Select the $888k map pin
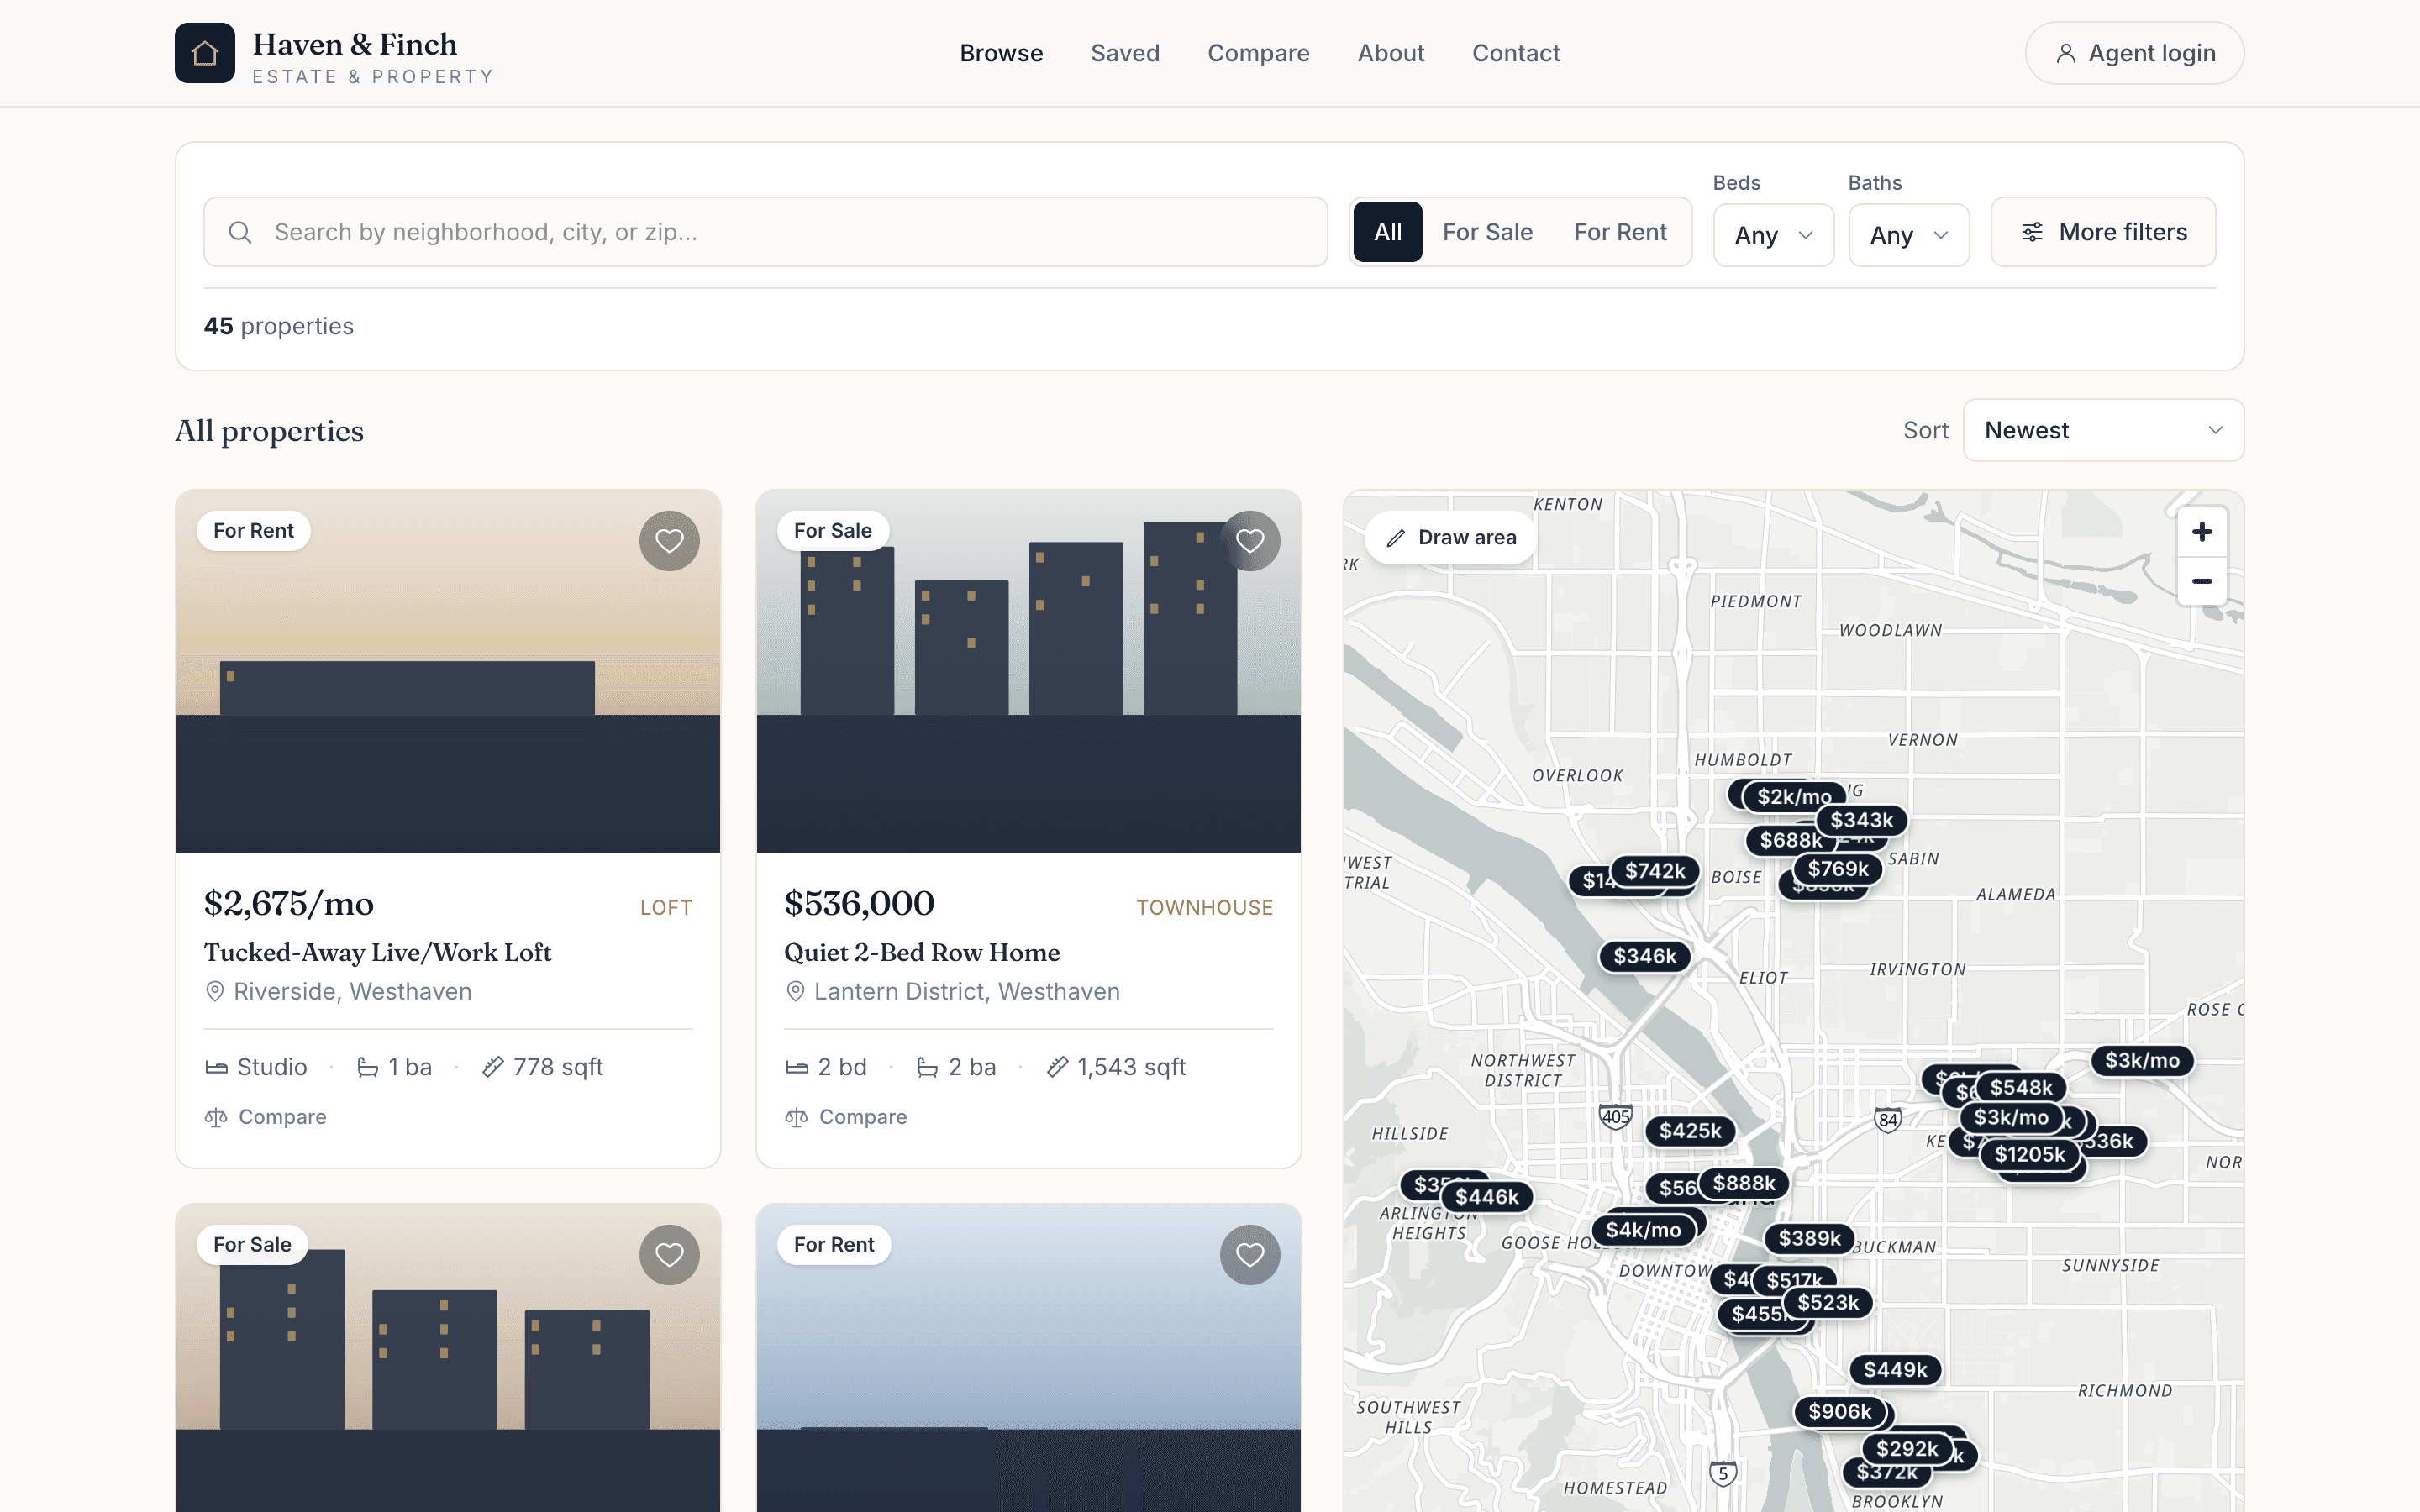The width and height of the screenshot is (2420, 1512). tap(1744, 1184)
